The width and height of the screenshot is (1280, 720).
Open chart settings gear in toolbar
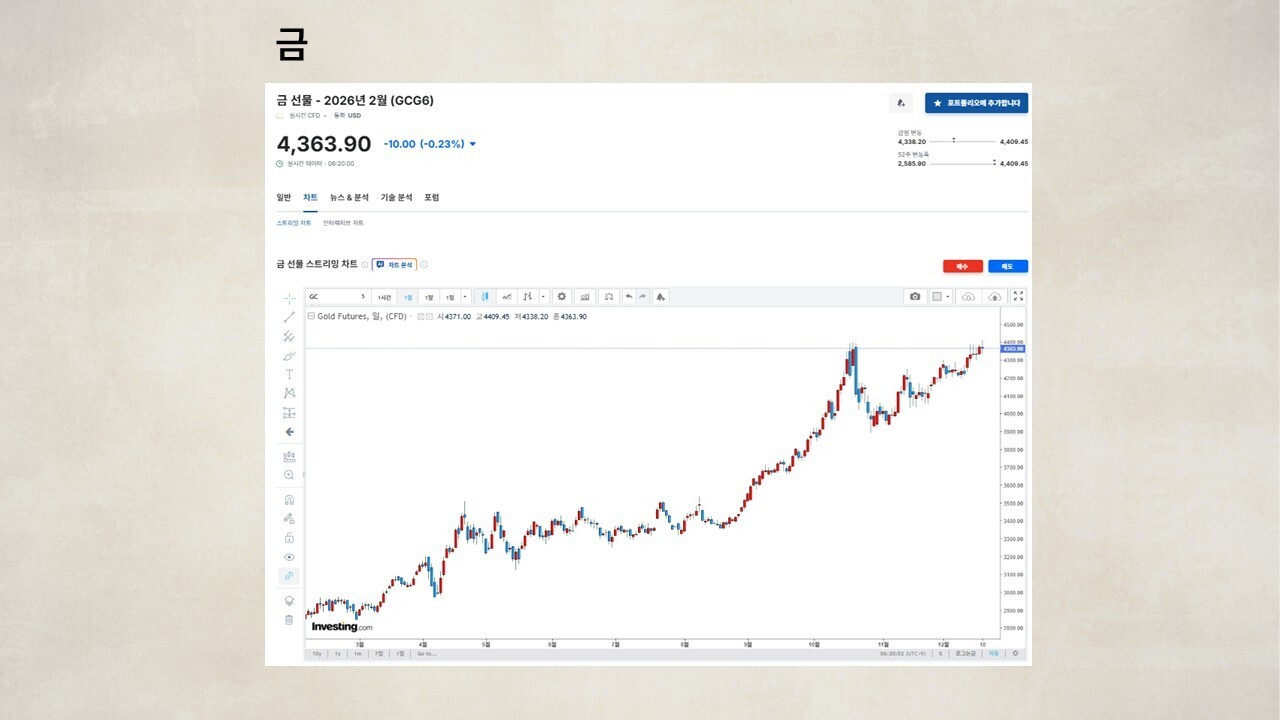point(562,297)
